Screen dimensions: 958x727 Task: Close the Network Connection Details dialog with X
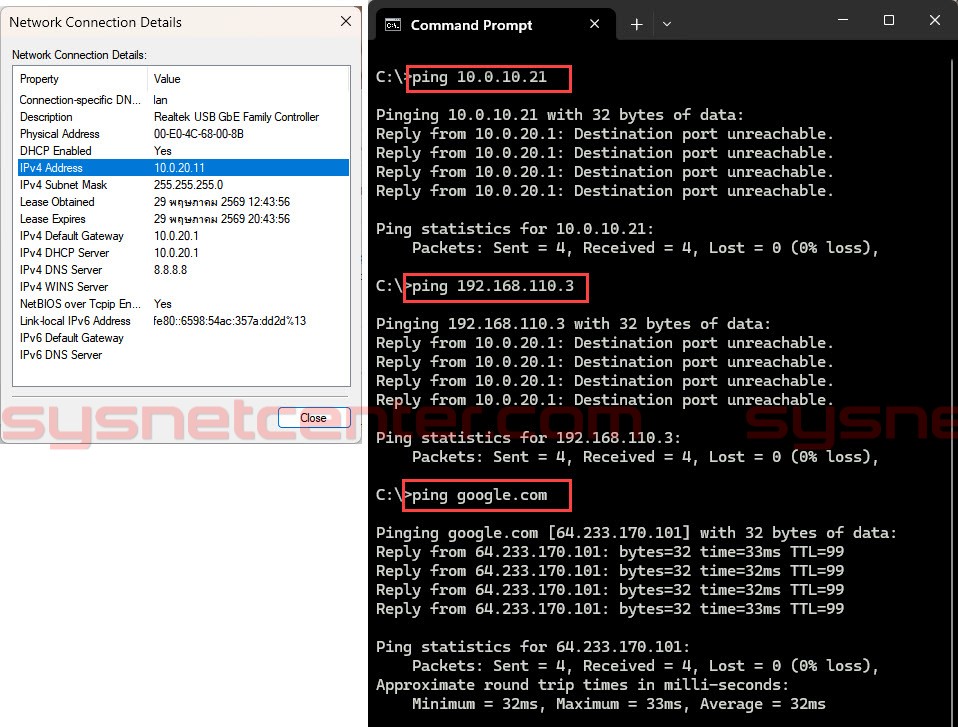[x=346, y=21]
